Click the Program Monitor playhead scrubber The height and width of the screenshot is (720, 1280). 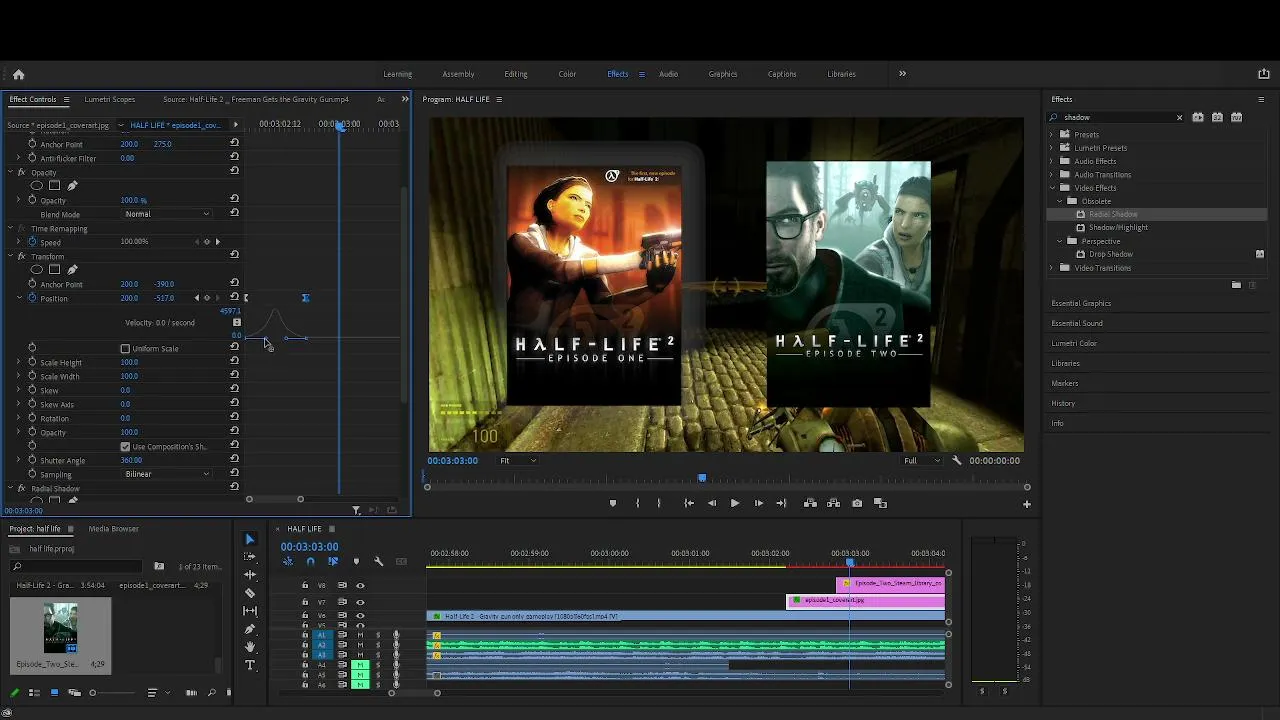pyautogui.click(x=702, y=478)
